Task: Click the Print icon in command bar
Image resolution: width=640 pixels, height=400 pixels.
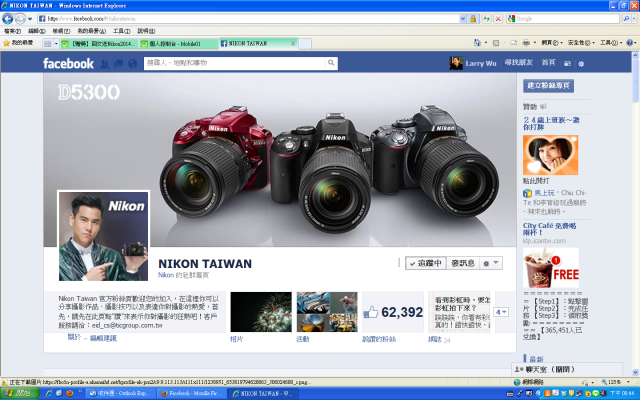Action: coord(526,42)
